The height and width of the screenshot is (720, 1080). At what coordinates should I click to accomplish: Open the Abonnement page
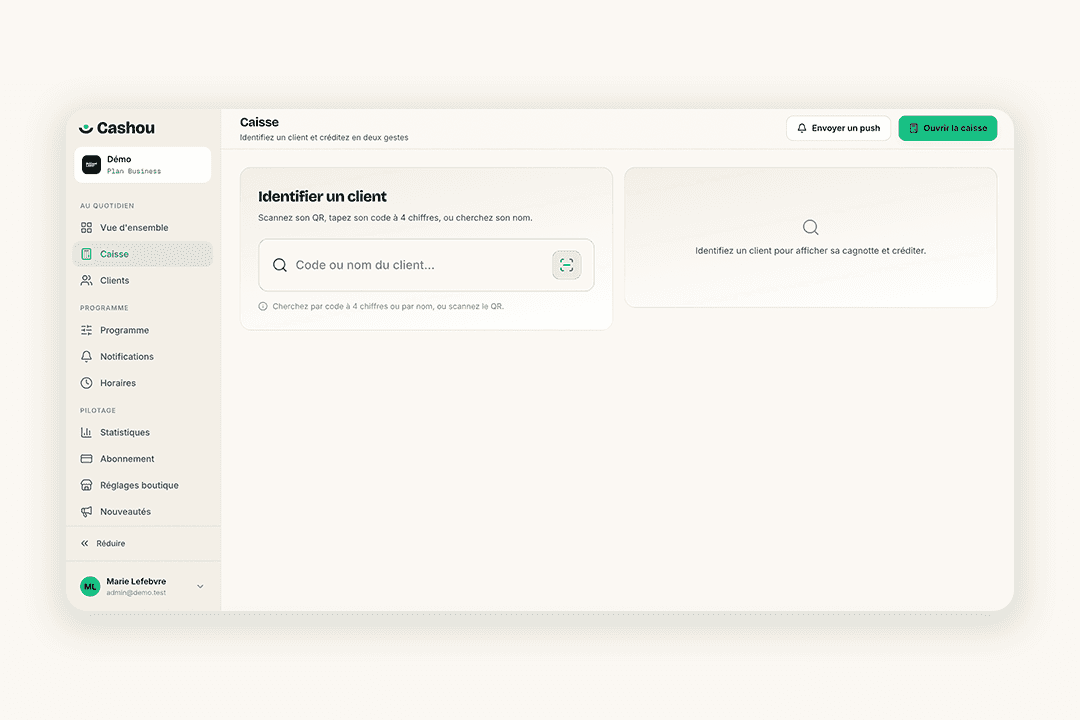tap(143, 459)
